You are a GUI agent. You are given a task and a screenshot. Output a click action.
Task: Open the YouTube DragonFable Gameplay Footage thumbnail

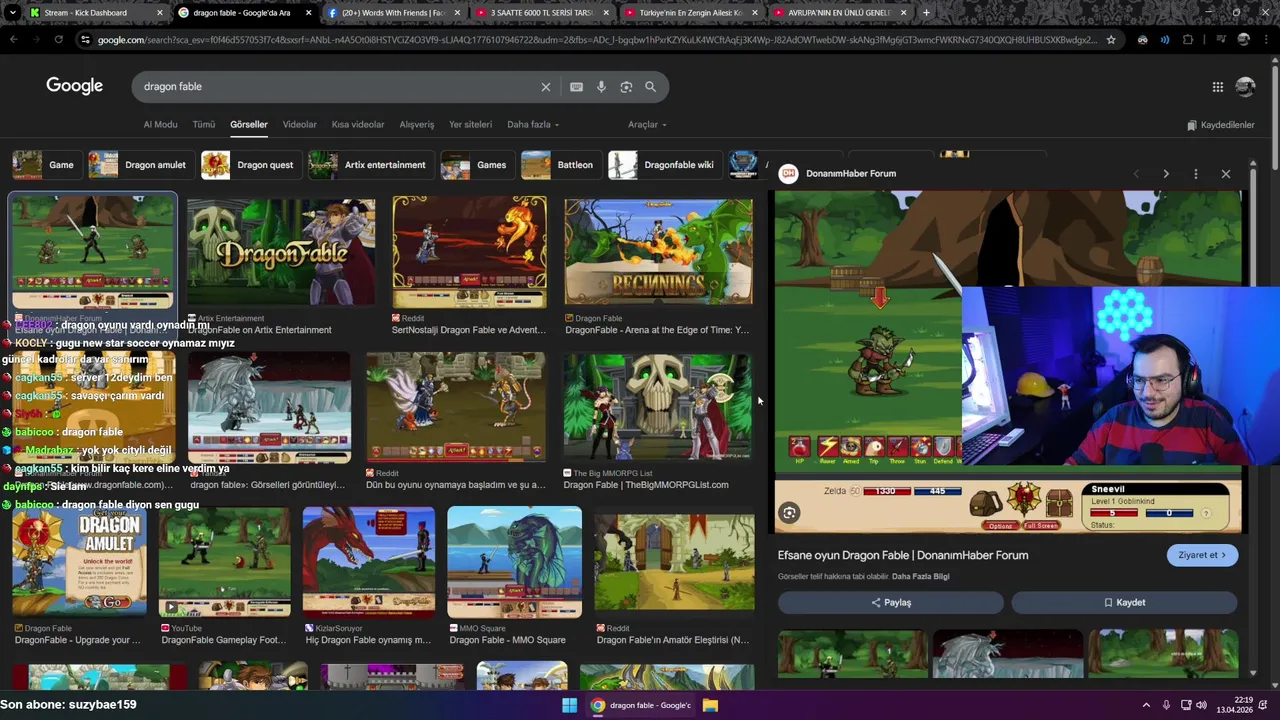224,562
